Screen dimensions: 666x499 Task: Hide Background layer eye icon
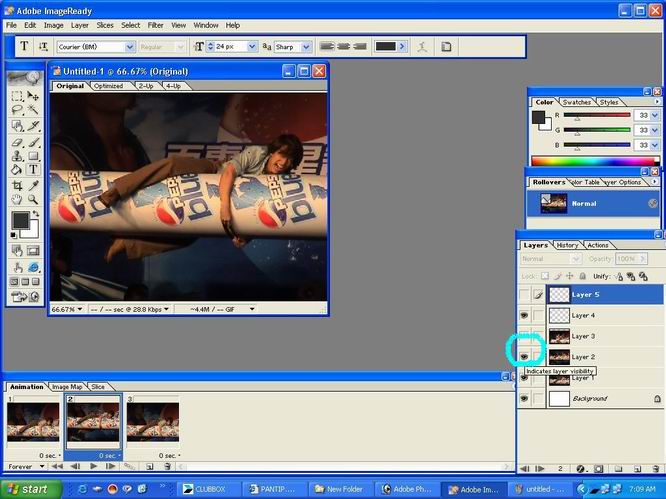[524, 398]
